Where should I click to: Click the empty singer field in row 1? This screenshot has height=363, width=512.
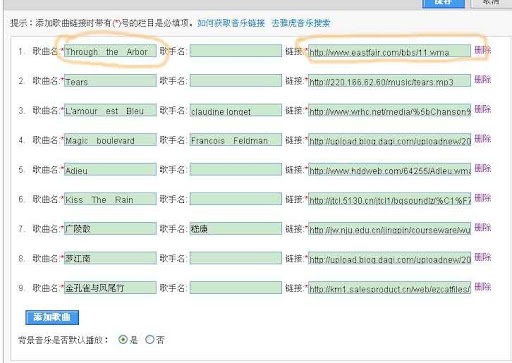(x=236, y=51)
